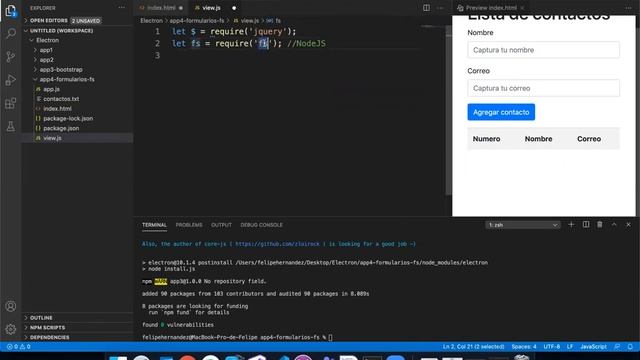Kill terminal with trash icon
640x360 pixels.
pyautogui.click(x=600, y=224)
